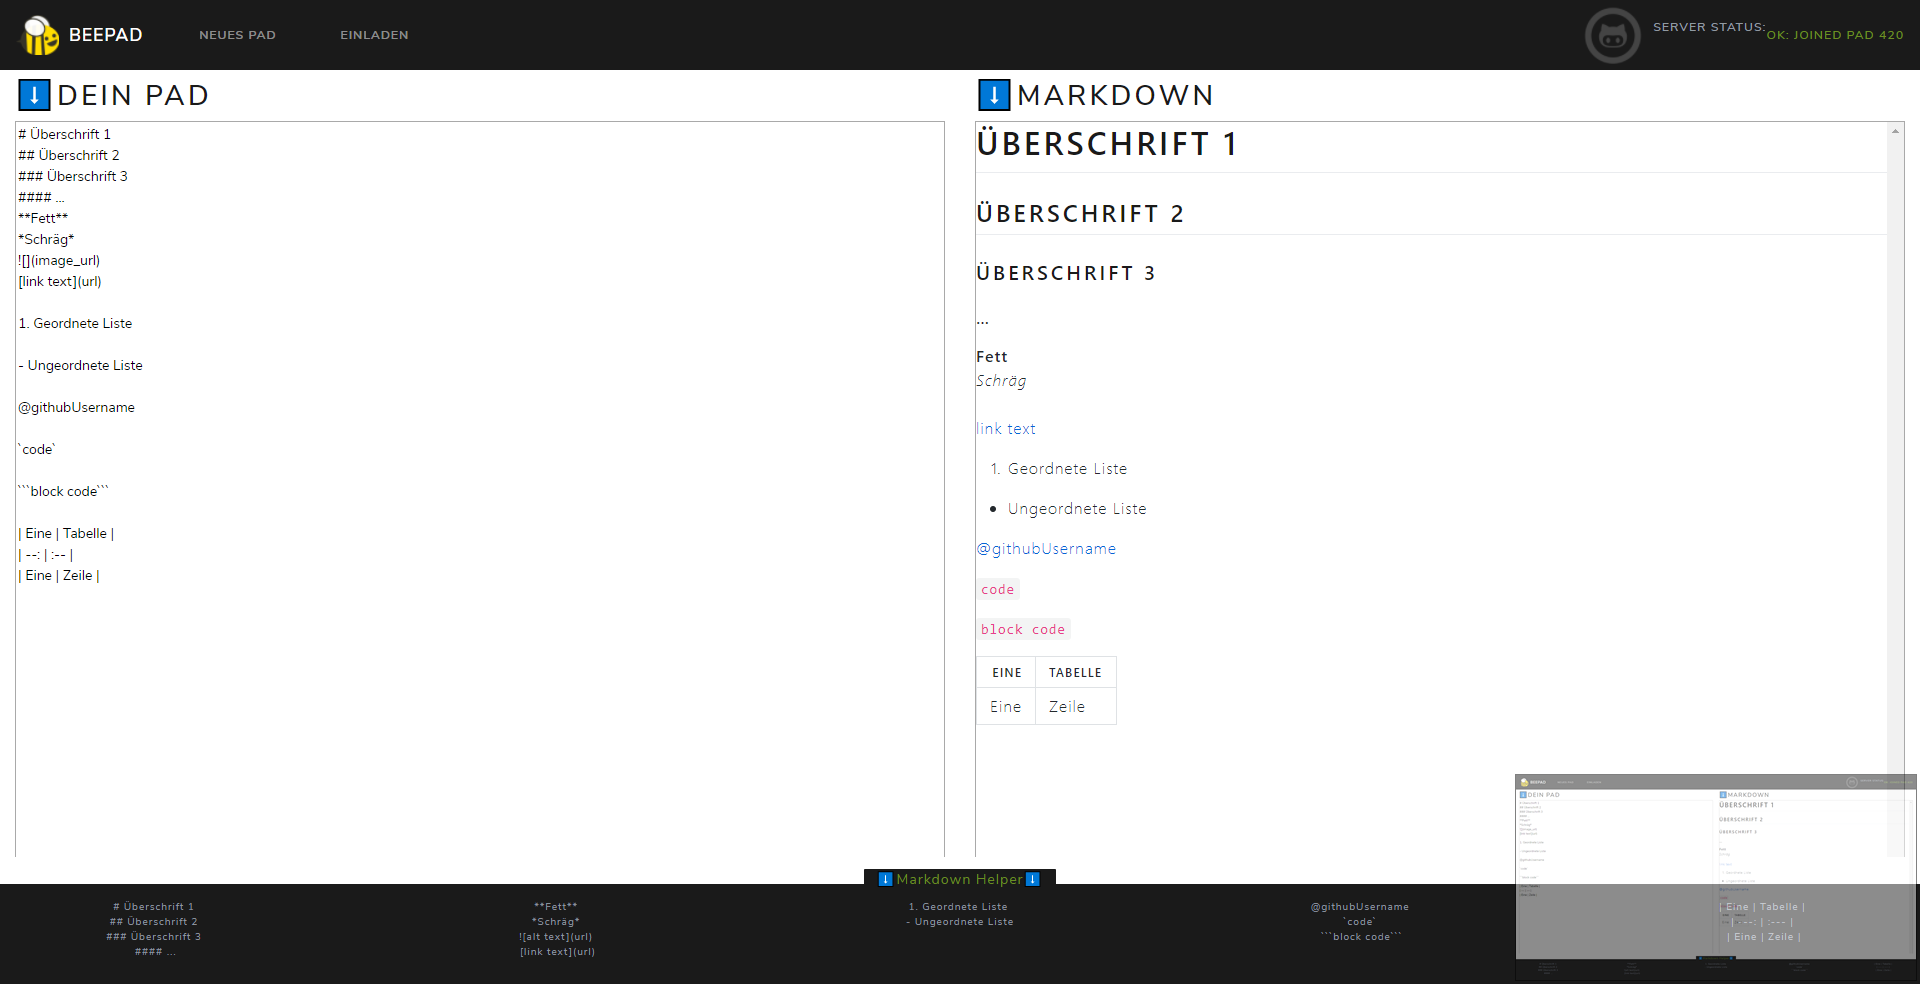The height and width of the screenshot is (984, 1920).
Task: Insert the '`code`' snippet from helper
Action: [1359, 922]
